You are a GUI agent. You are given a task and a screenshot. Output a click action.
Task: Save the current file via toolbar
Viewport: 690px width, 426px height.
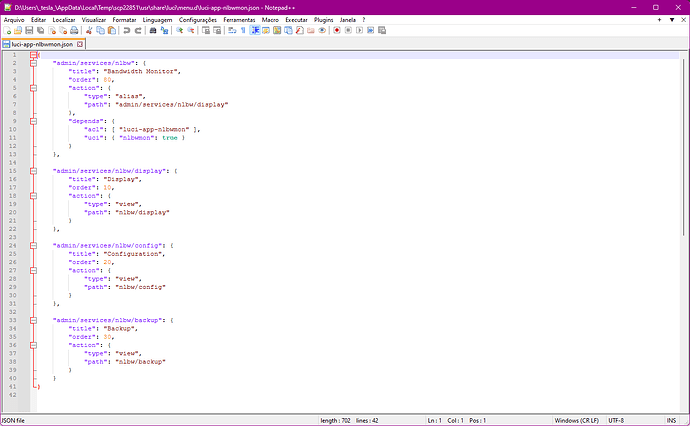[x=29, y=30]
